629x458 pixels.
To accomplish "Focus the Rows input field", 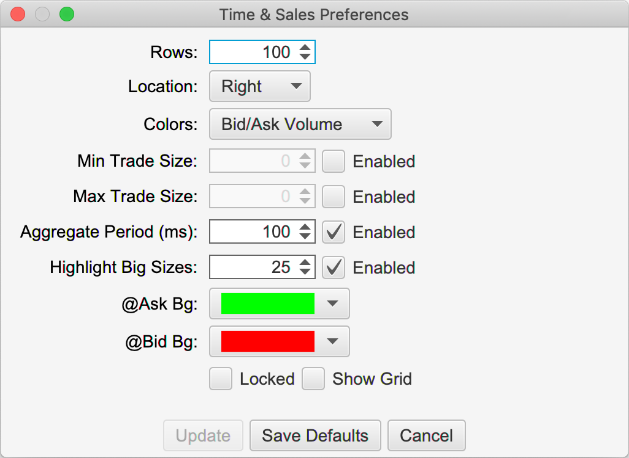I will click(252, 52).
